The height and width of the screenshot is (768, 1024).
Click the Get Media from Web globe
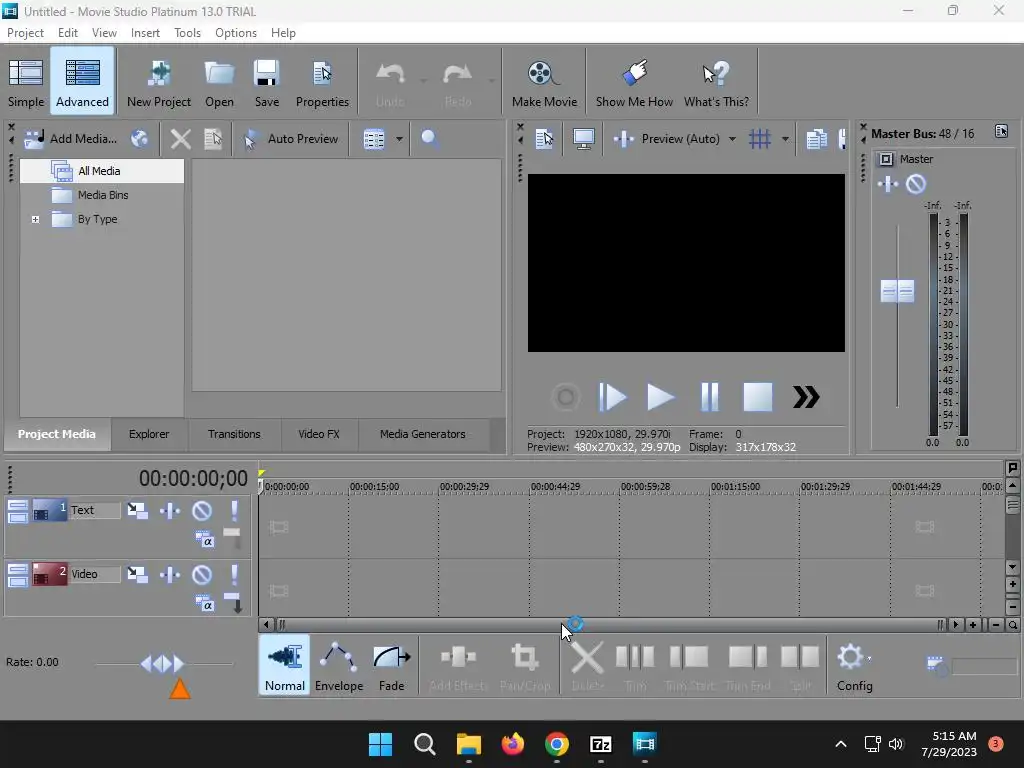(139, 138)
